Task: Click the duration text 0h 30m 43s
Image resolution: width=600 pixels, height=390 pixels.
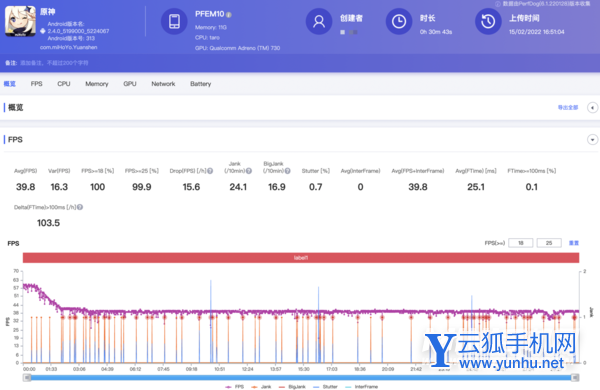Action: (x=436, y=32)
